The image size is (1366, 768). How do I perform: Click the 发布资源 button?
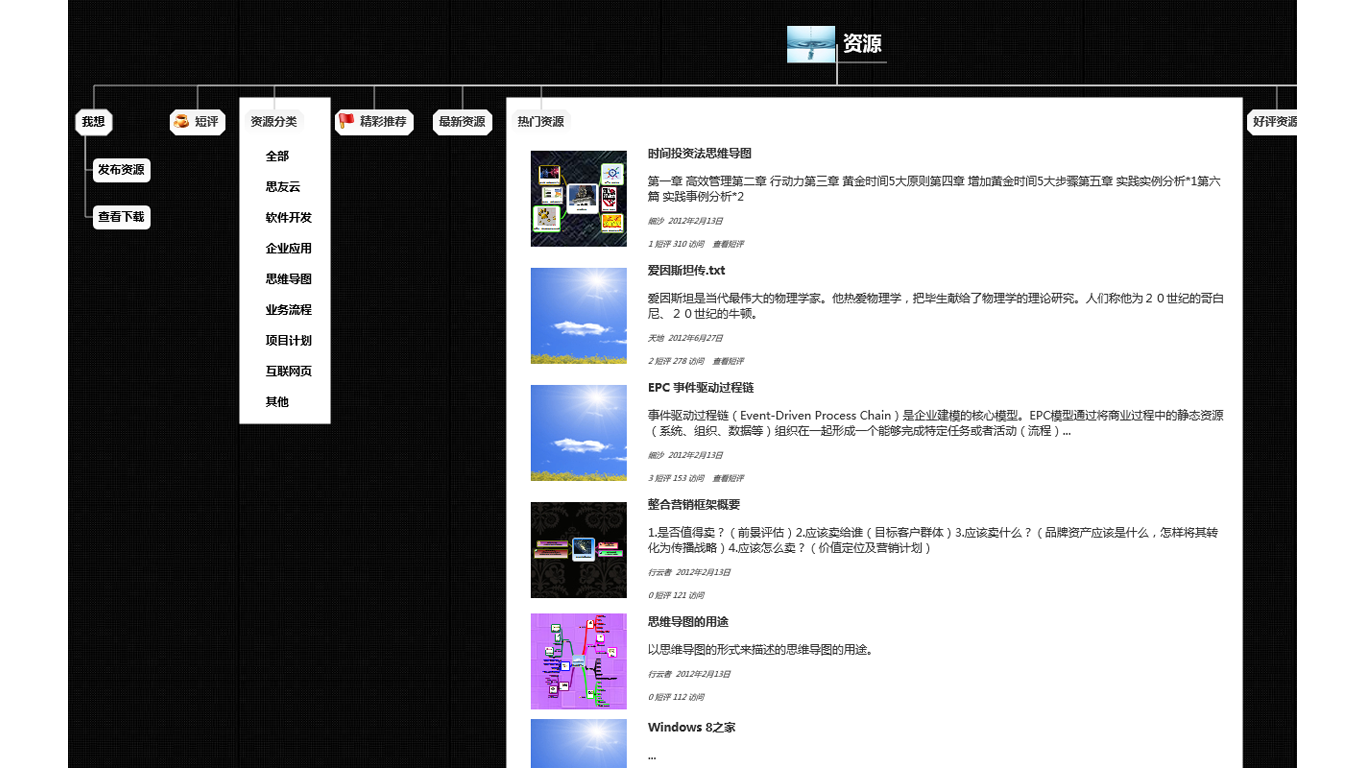121,170
